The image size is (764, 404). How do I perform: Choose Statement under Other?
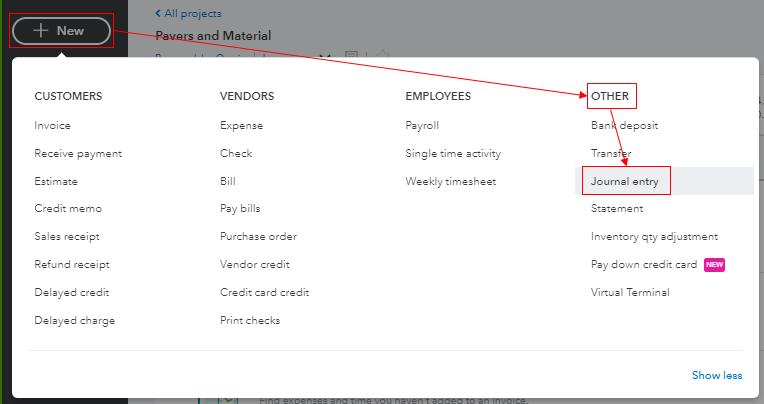(617, 209)
